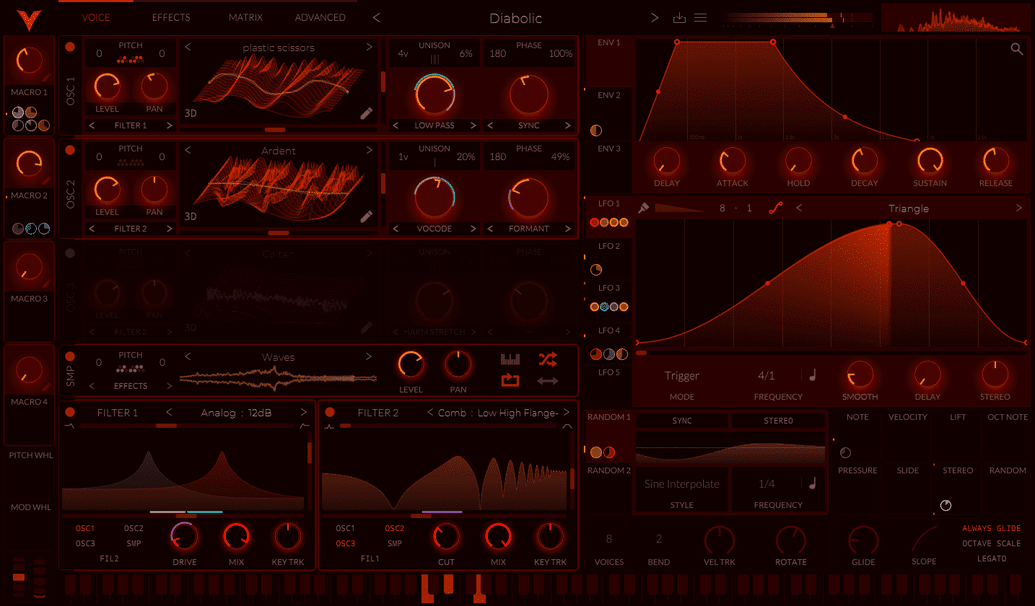Go to next wavetable after plastic scissors
The image size is (1035, 606).
coord(369,47)
